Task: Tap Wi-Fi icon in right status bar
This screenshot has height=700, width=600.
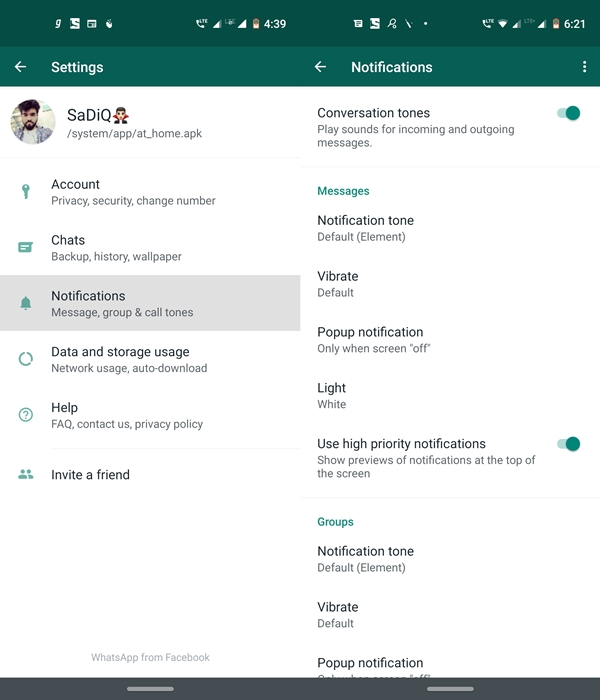Action: point(503,24)
